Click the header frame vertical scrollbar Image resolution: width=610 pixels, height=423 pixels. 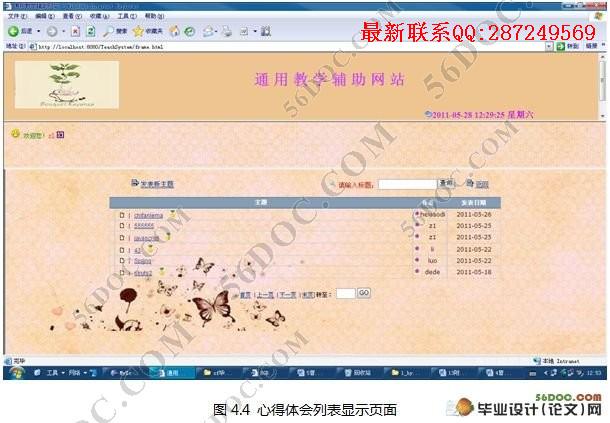[603, 86]
